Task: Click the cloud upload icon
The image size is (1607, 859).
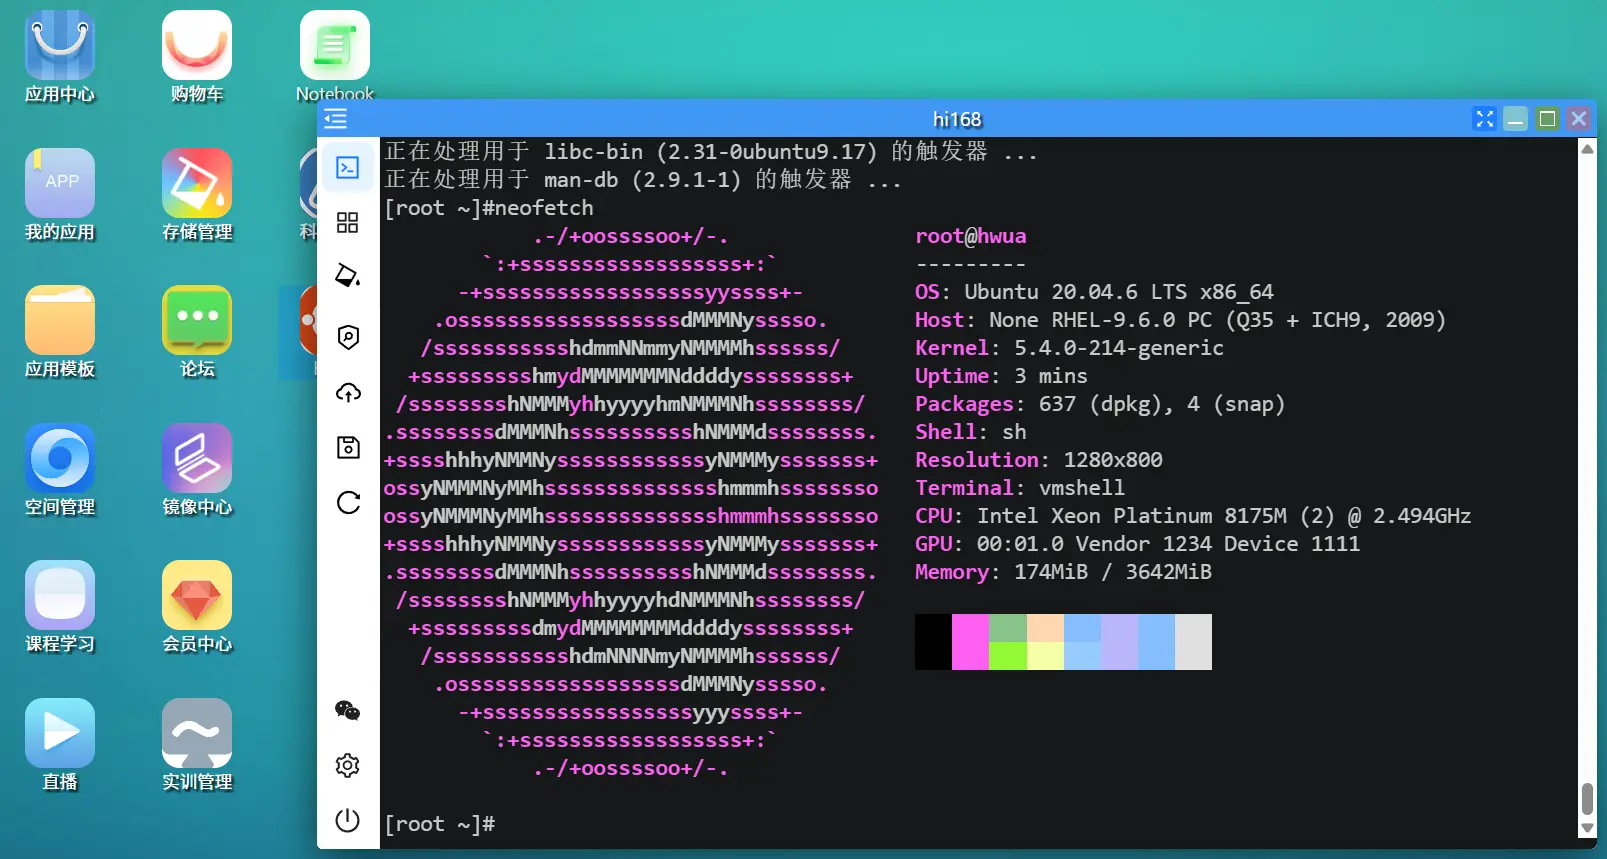Action: coord(348,393)
